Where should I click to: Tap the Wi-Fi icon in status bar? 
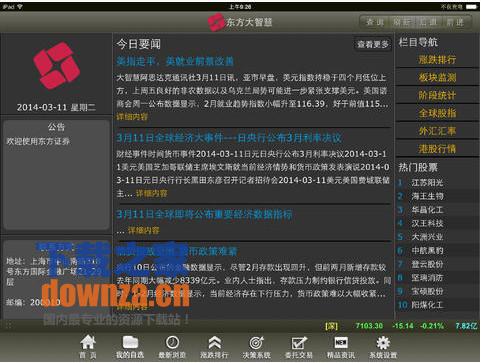pos(20,6)
